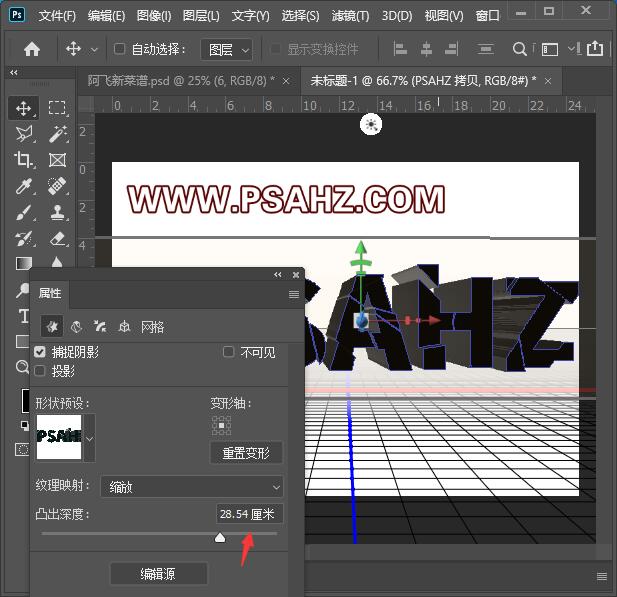The image size is (617, 597).
Task: Select the Clone Stamp tool
Action: (x=57, y=213)
